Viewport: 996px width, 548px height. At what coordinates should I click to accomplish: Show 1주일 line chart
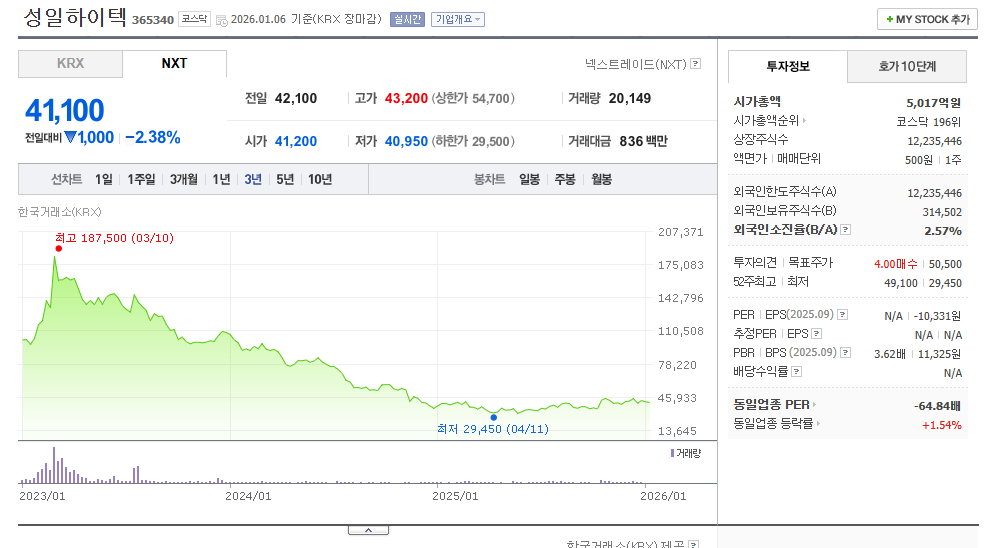(x=141, y=180)
